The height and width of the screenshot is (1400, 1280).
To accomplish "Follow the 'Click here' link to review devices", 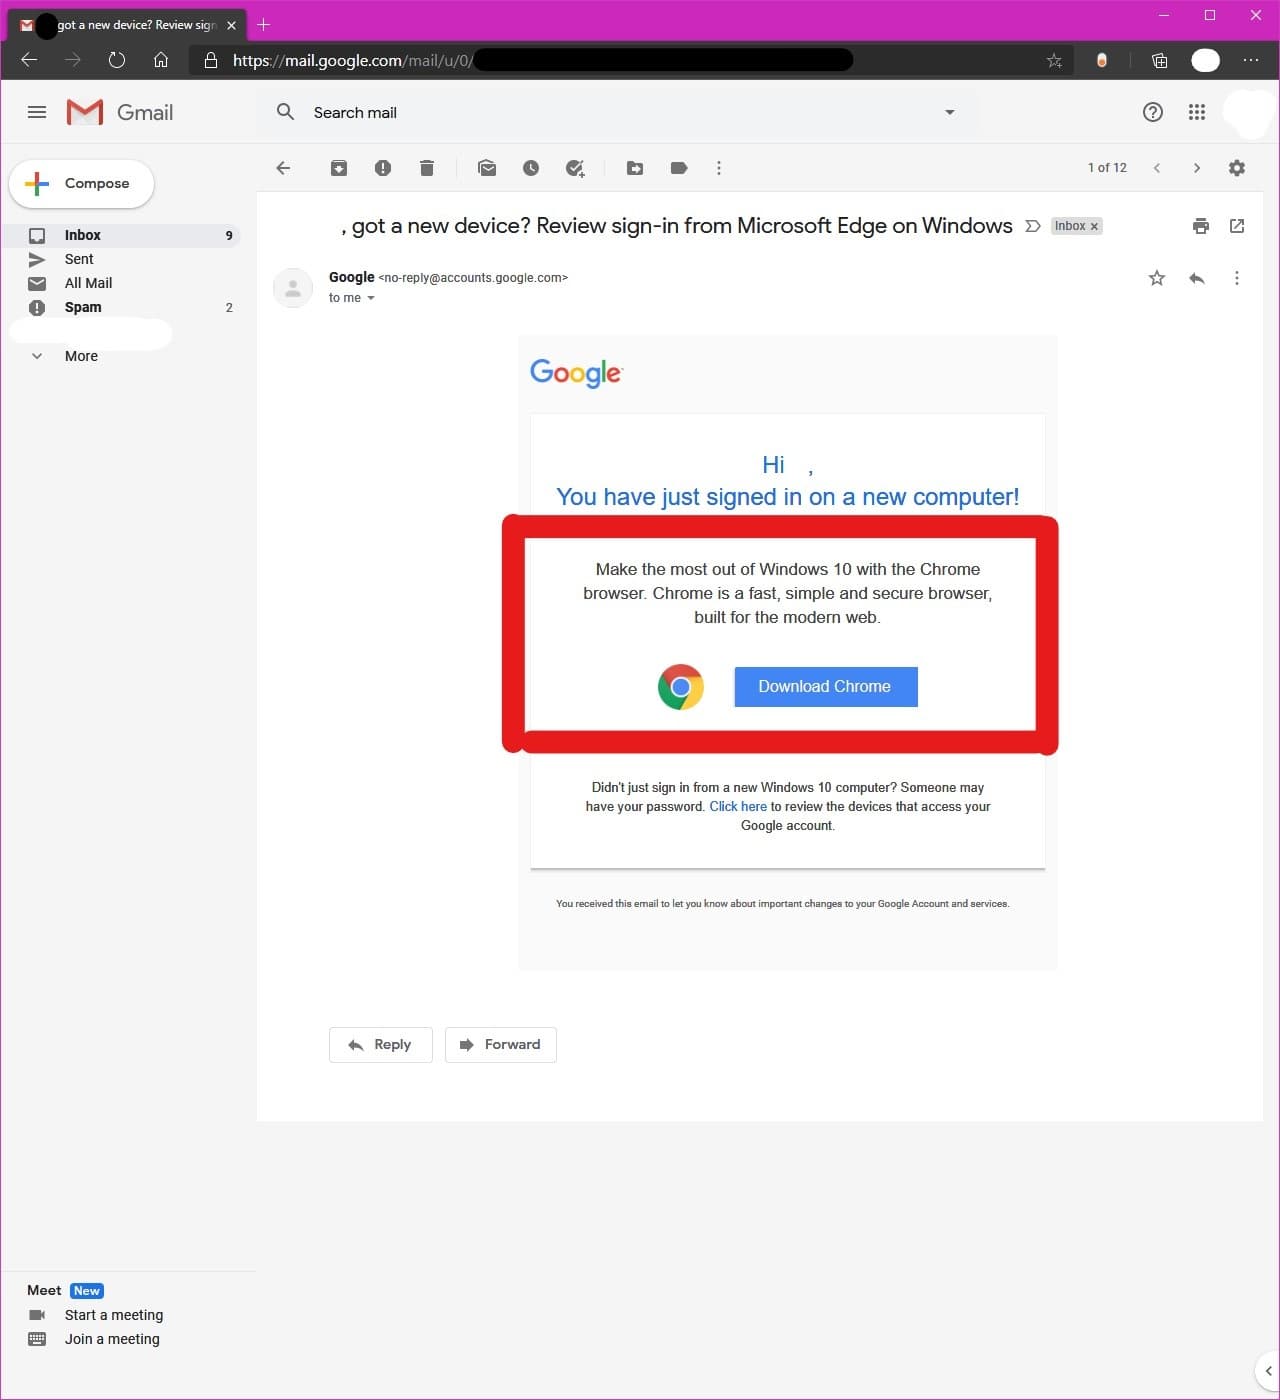I will [x=738, y=806].
